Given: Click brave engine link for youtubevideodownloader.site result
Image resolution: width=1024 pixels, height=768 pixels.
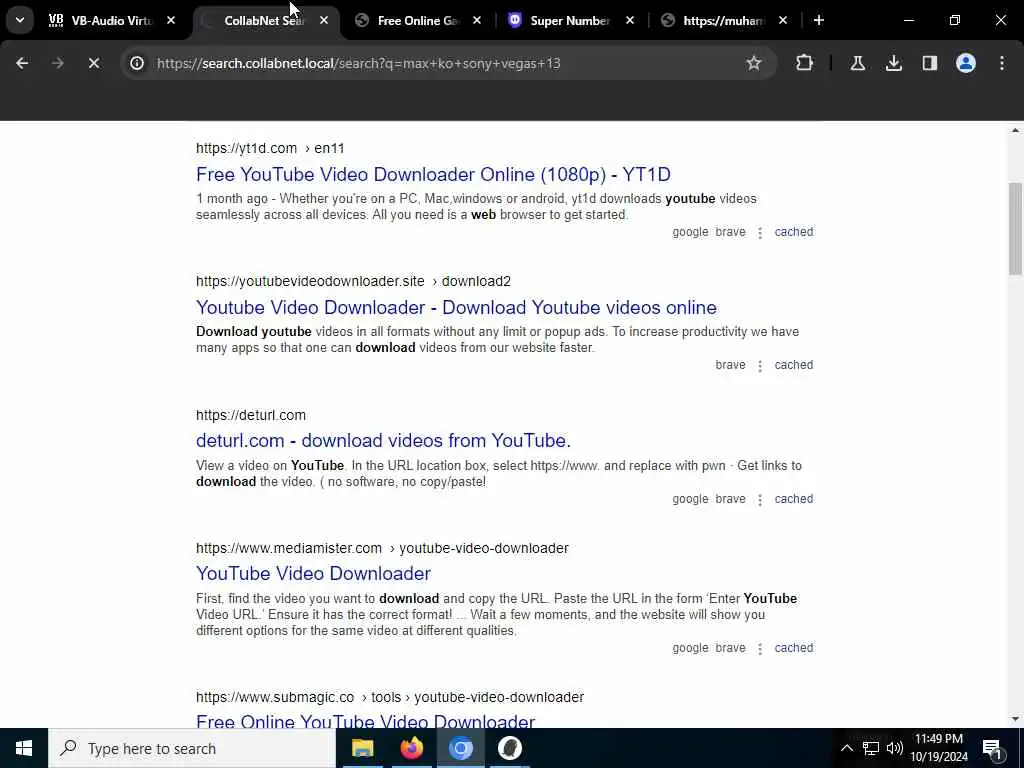Looking at the screenshot, I should click(730, 365).
